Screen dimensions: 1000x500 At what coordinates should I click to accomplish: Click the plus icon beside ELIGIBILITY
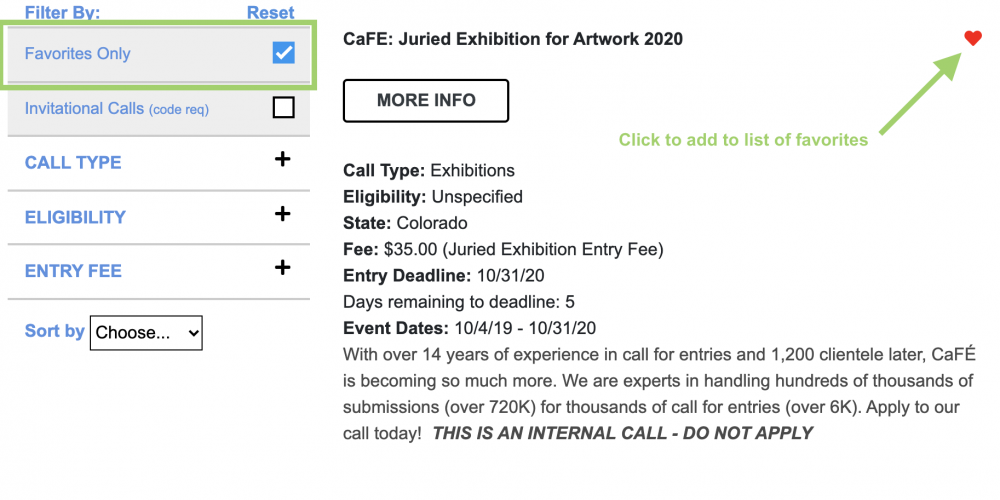coord(283,214)
